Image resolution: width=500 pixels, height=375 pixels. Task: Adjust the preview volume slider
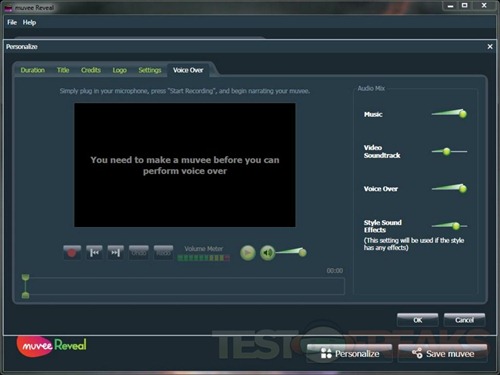click(291, 252)
